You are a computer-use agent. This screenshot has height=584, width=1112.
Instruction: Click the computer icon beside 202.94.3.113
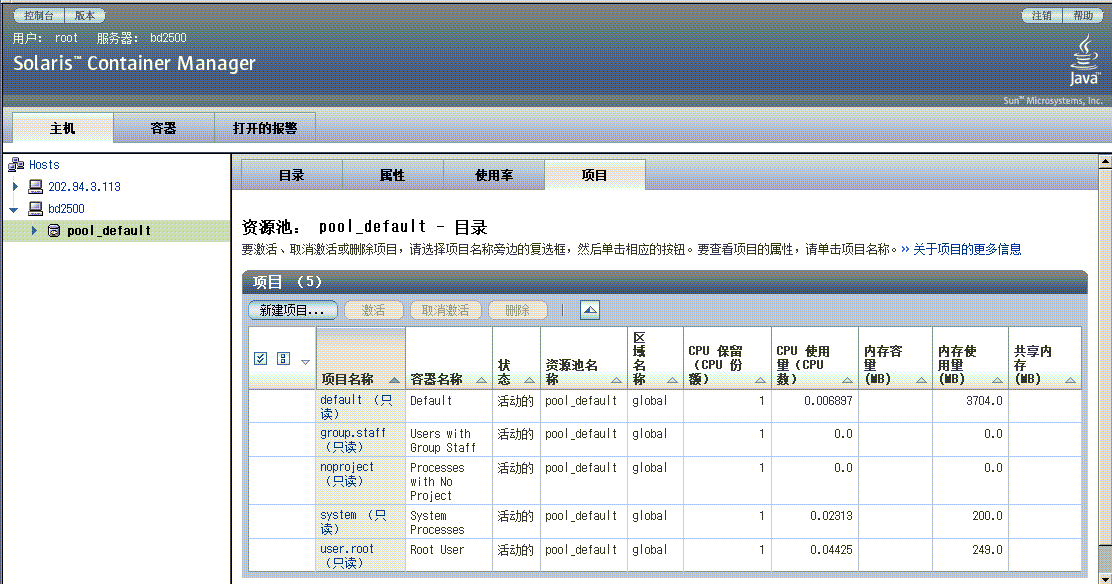(x=35, y=187)
